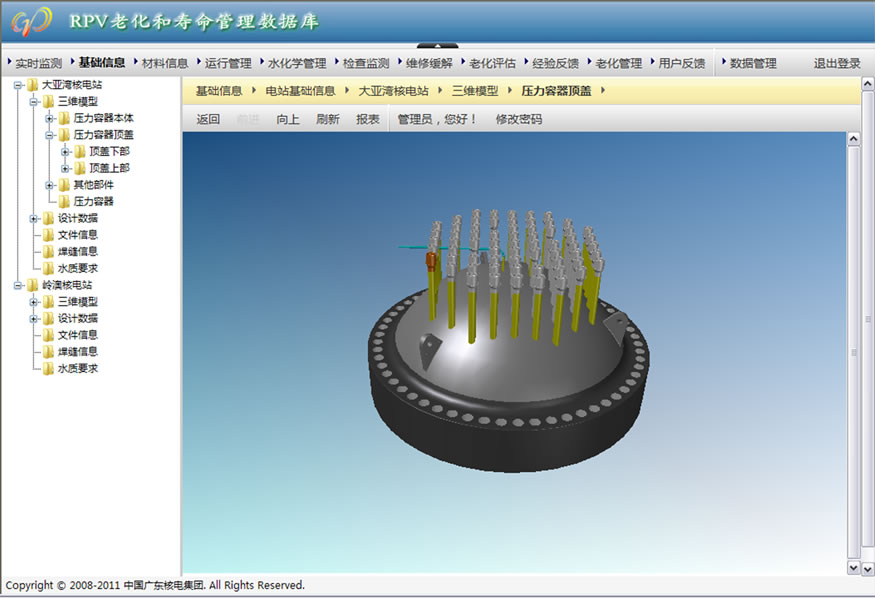
Task: Click the folder icon beside 压力容器本体
Action: click(x=64, y=118)
